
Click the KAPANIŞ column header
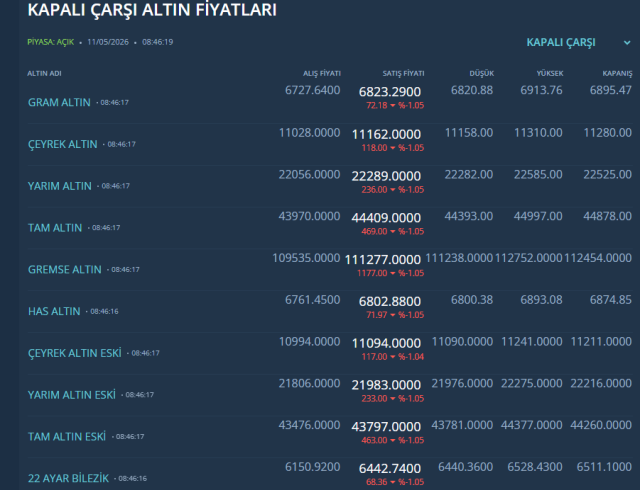[617, 74]
